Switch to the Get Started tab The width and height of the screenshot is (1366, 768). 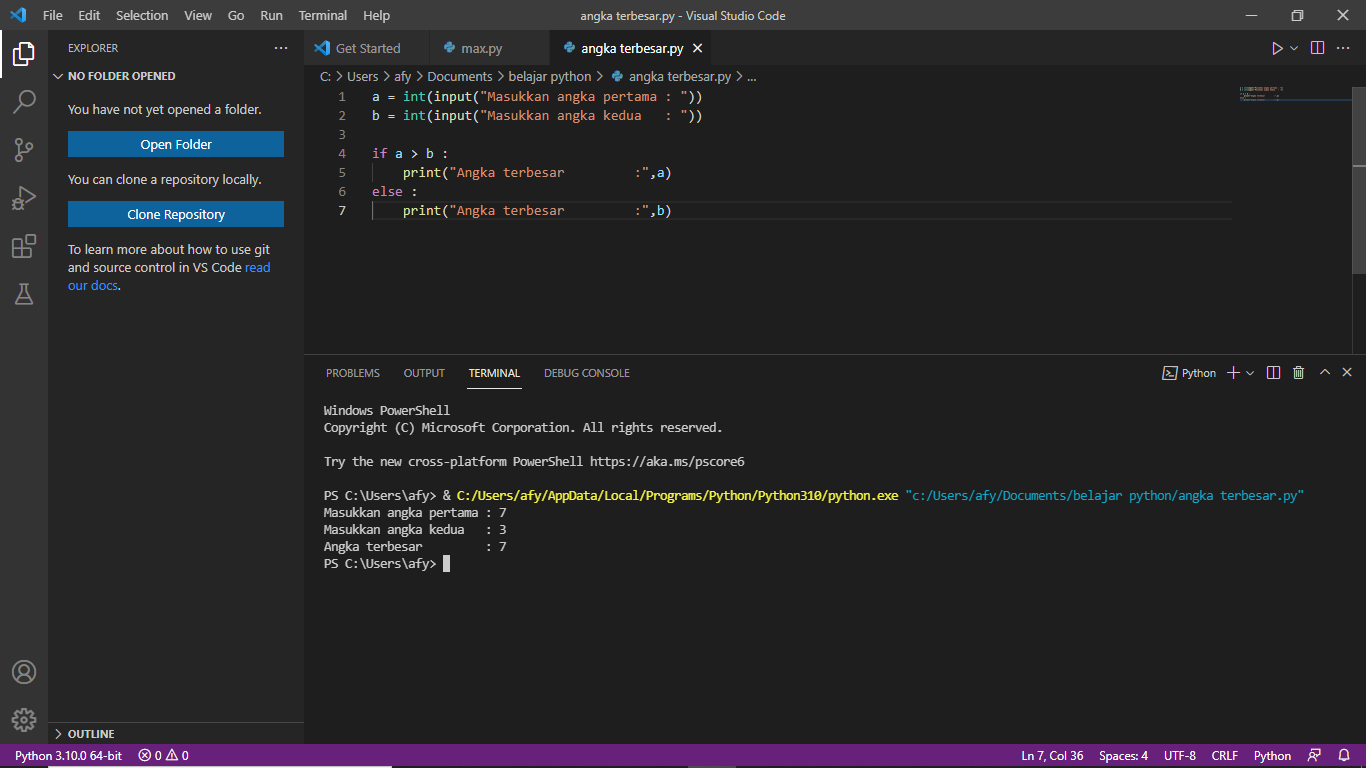367,48
